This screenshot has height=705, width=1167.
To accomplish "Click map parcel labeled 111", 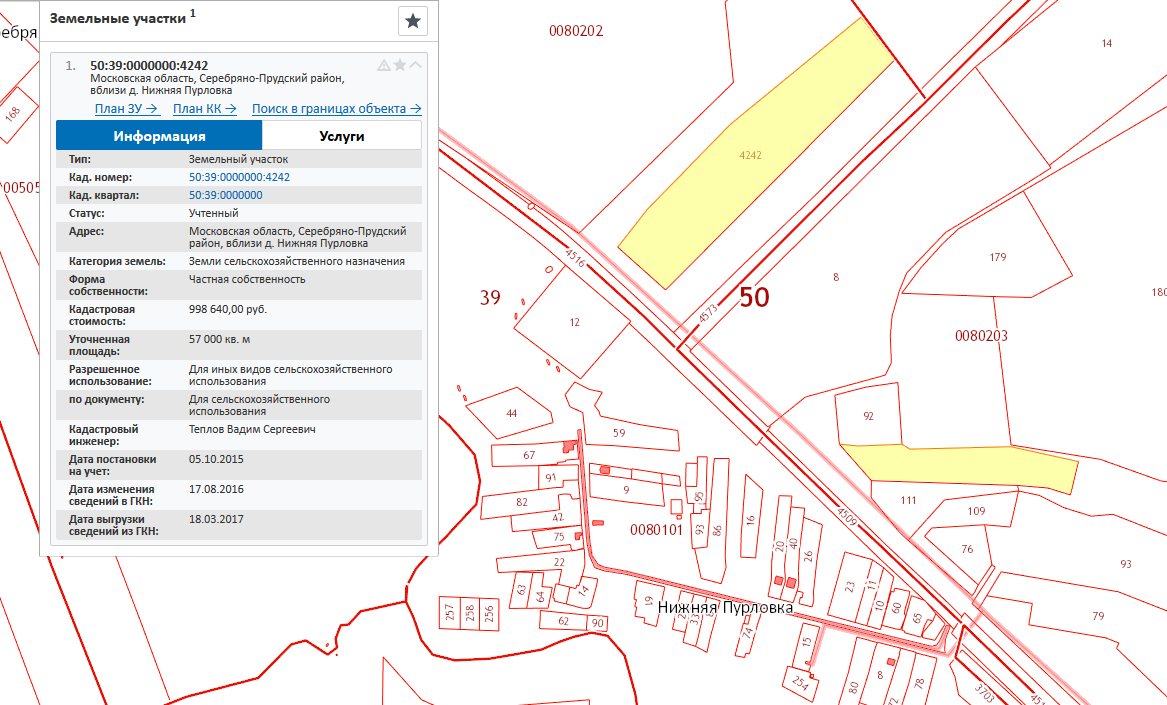I will coord(908,500).
